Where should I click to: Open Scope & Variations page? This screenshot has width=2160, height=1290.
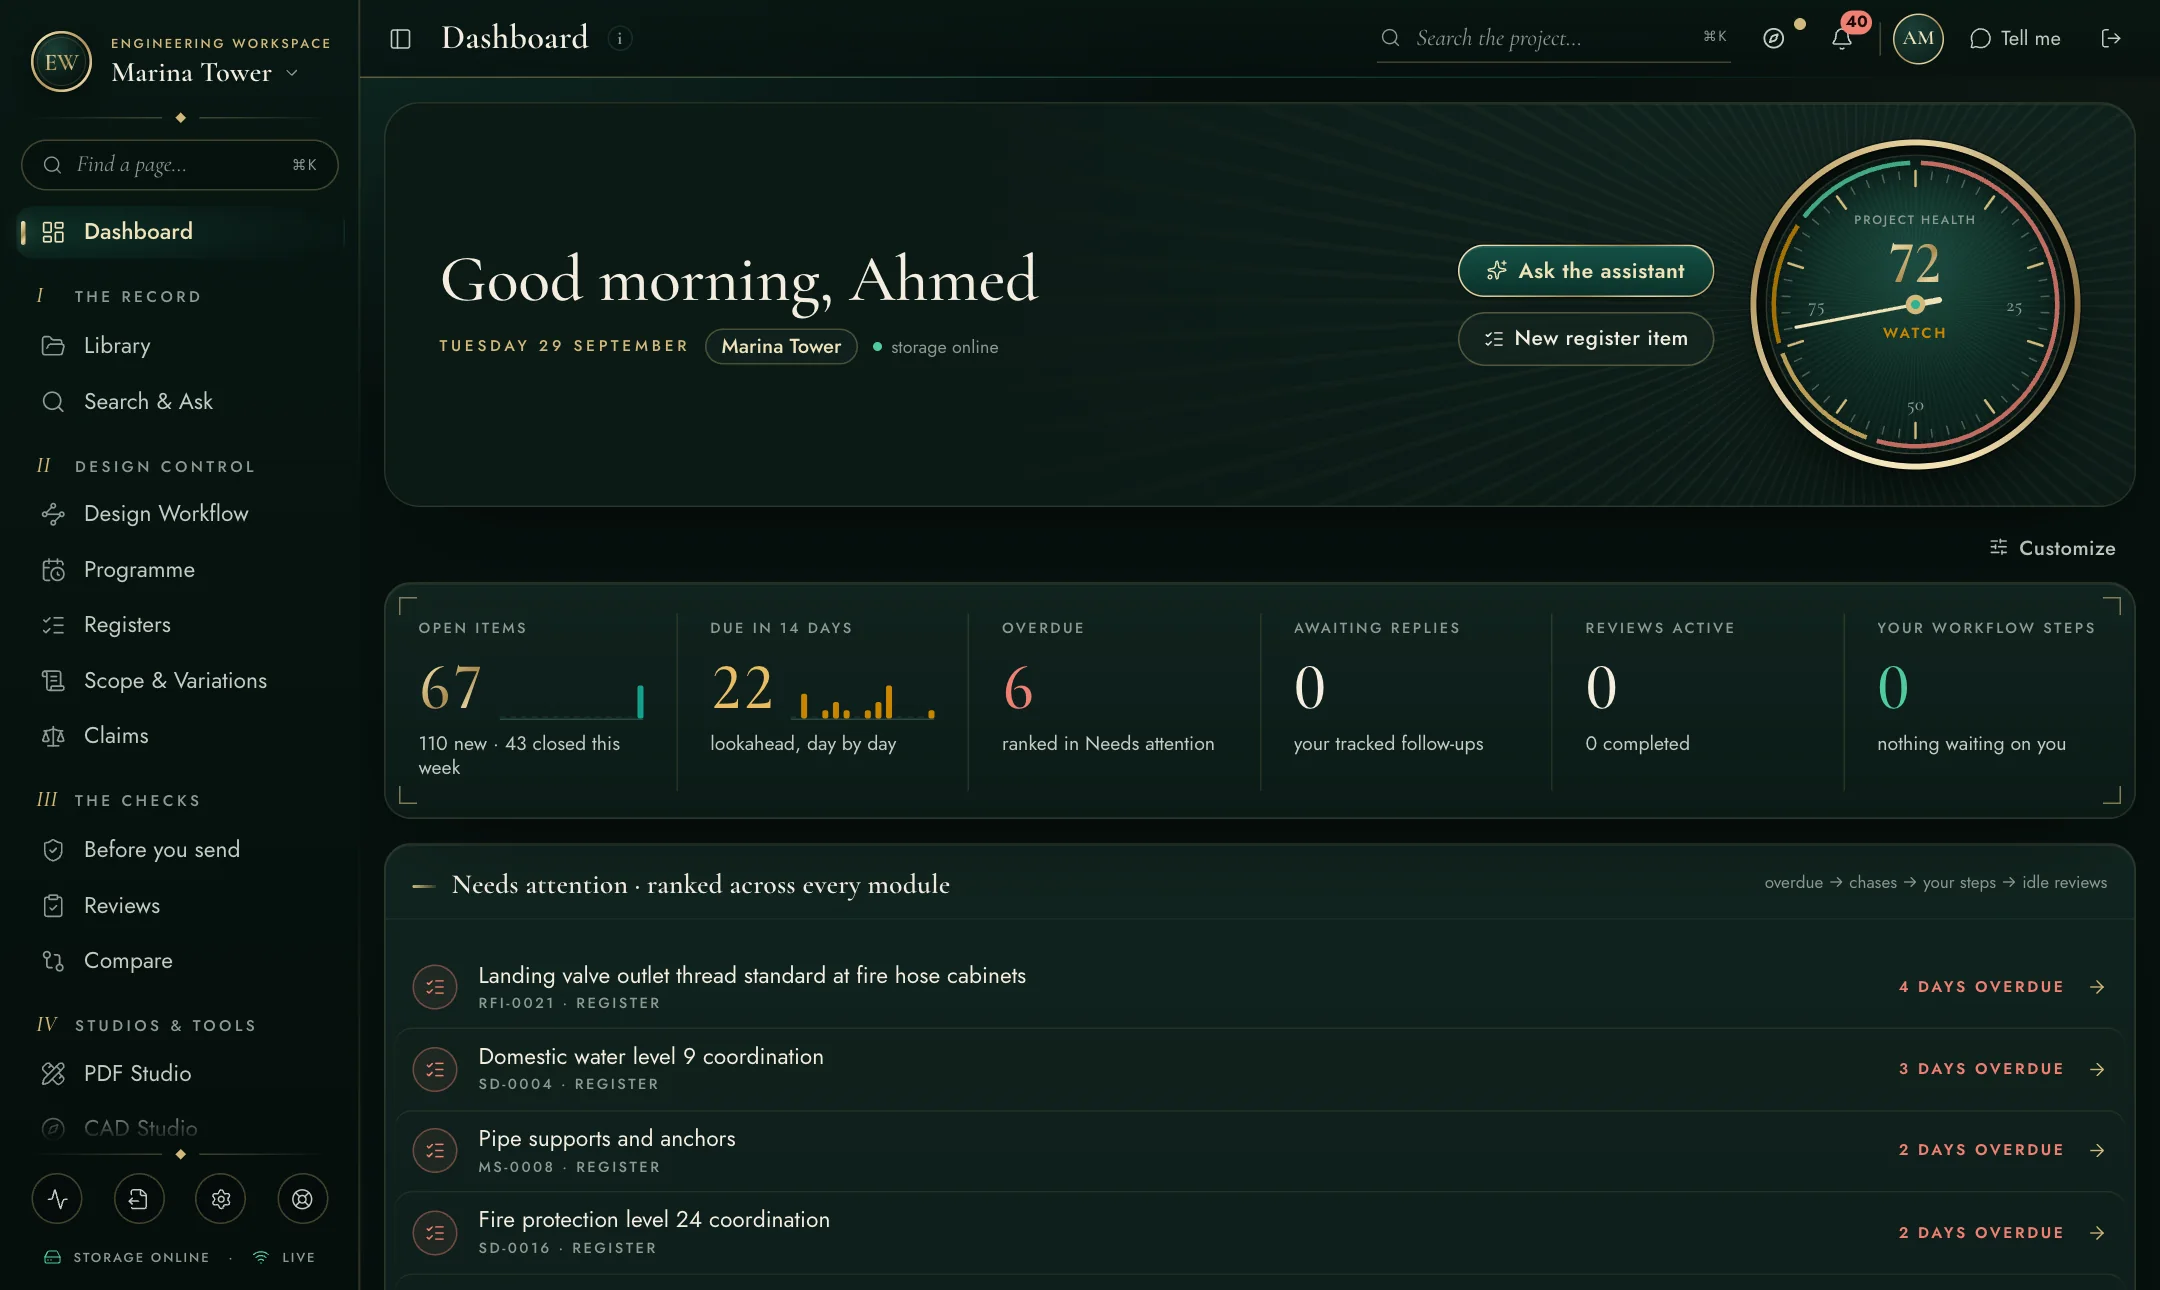(180, 681)
